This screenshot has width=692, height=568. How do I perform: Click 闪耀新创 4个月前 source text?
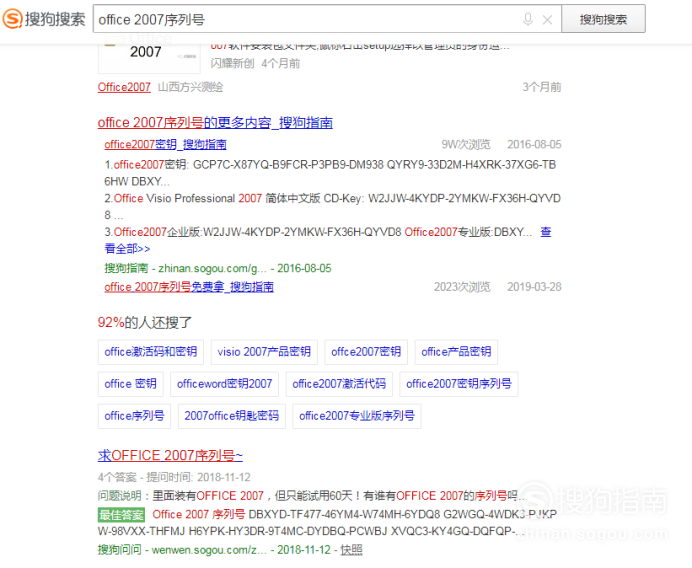[x=255, y=64]
